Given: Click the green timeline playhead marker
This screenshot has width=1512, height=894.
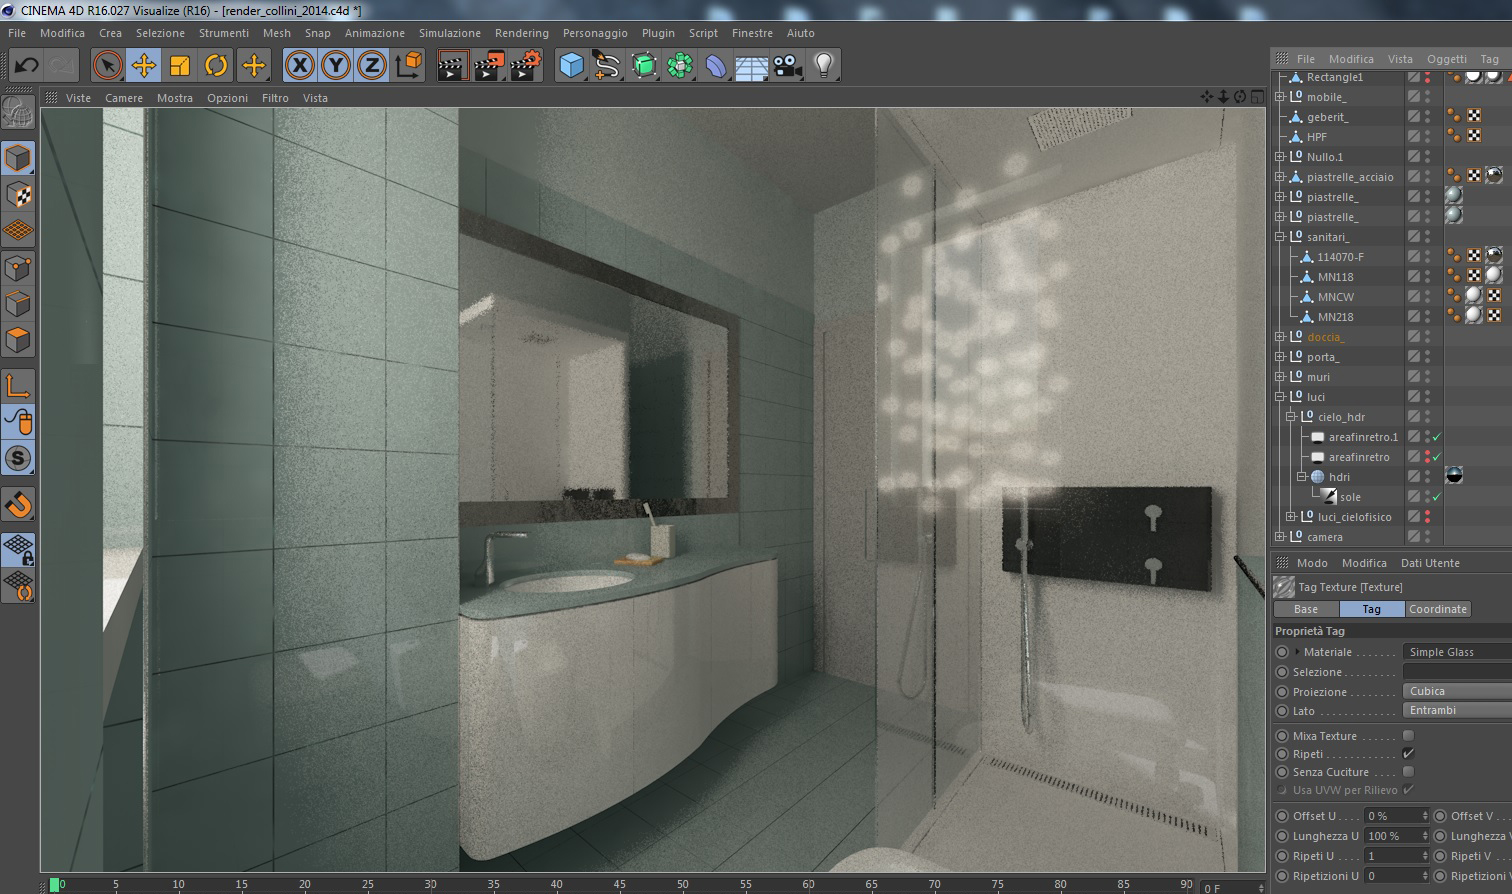Looking at the screenshot, I should tap(54, 884).
